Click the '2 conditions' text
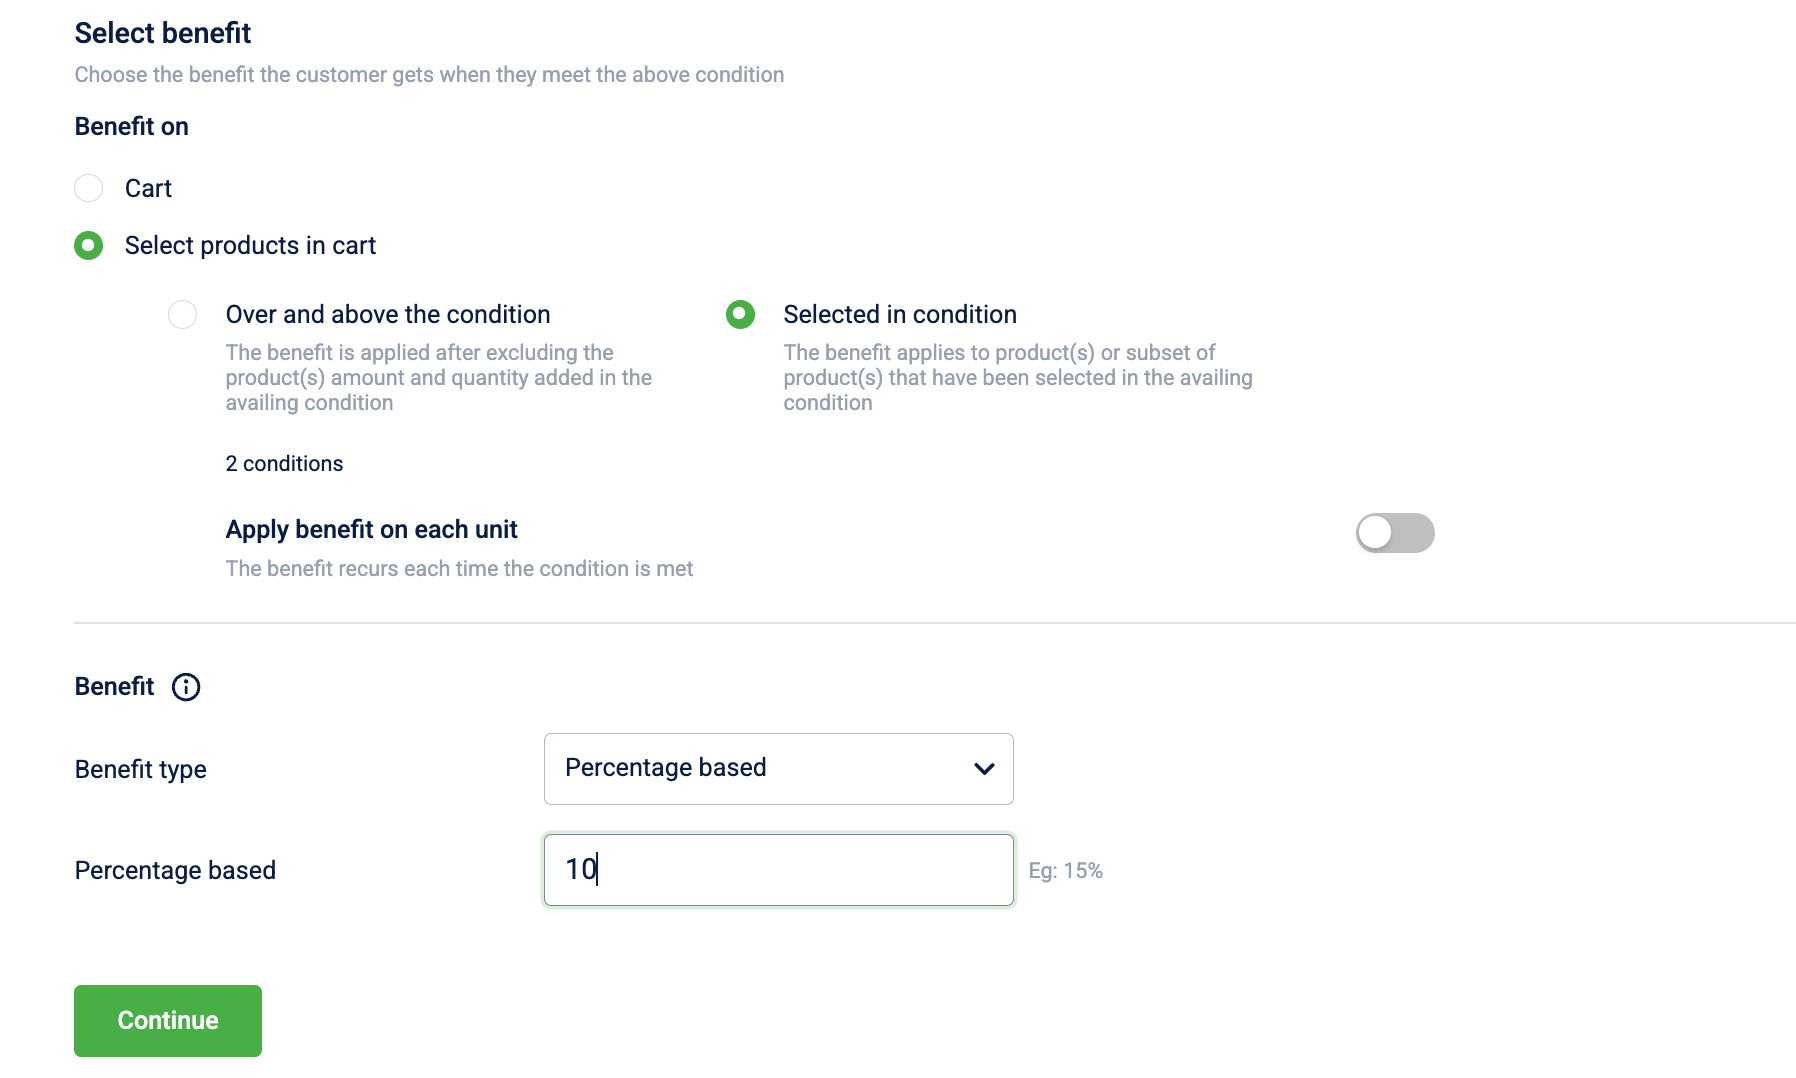Screen dimensions: 1796x1078 point(284,463)
